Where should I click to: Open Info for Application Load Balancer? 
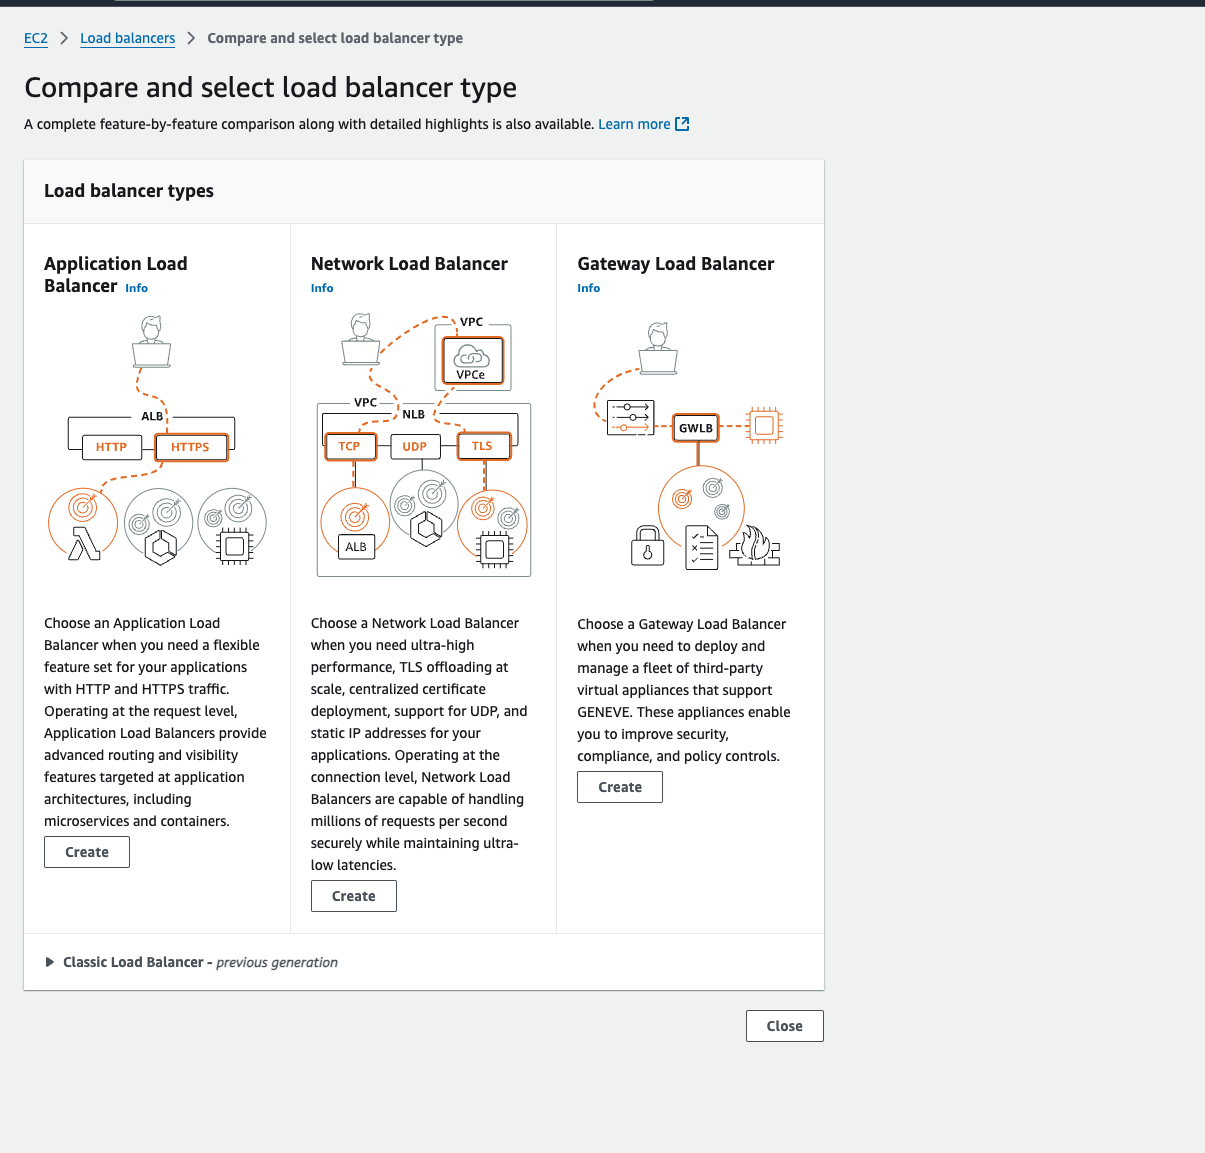coord(136,288)
